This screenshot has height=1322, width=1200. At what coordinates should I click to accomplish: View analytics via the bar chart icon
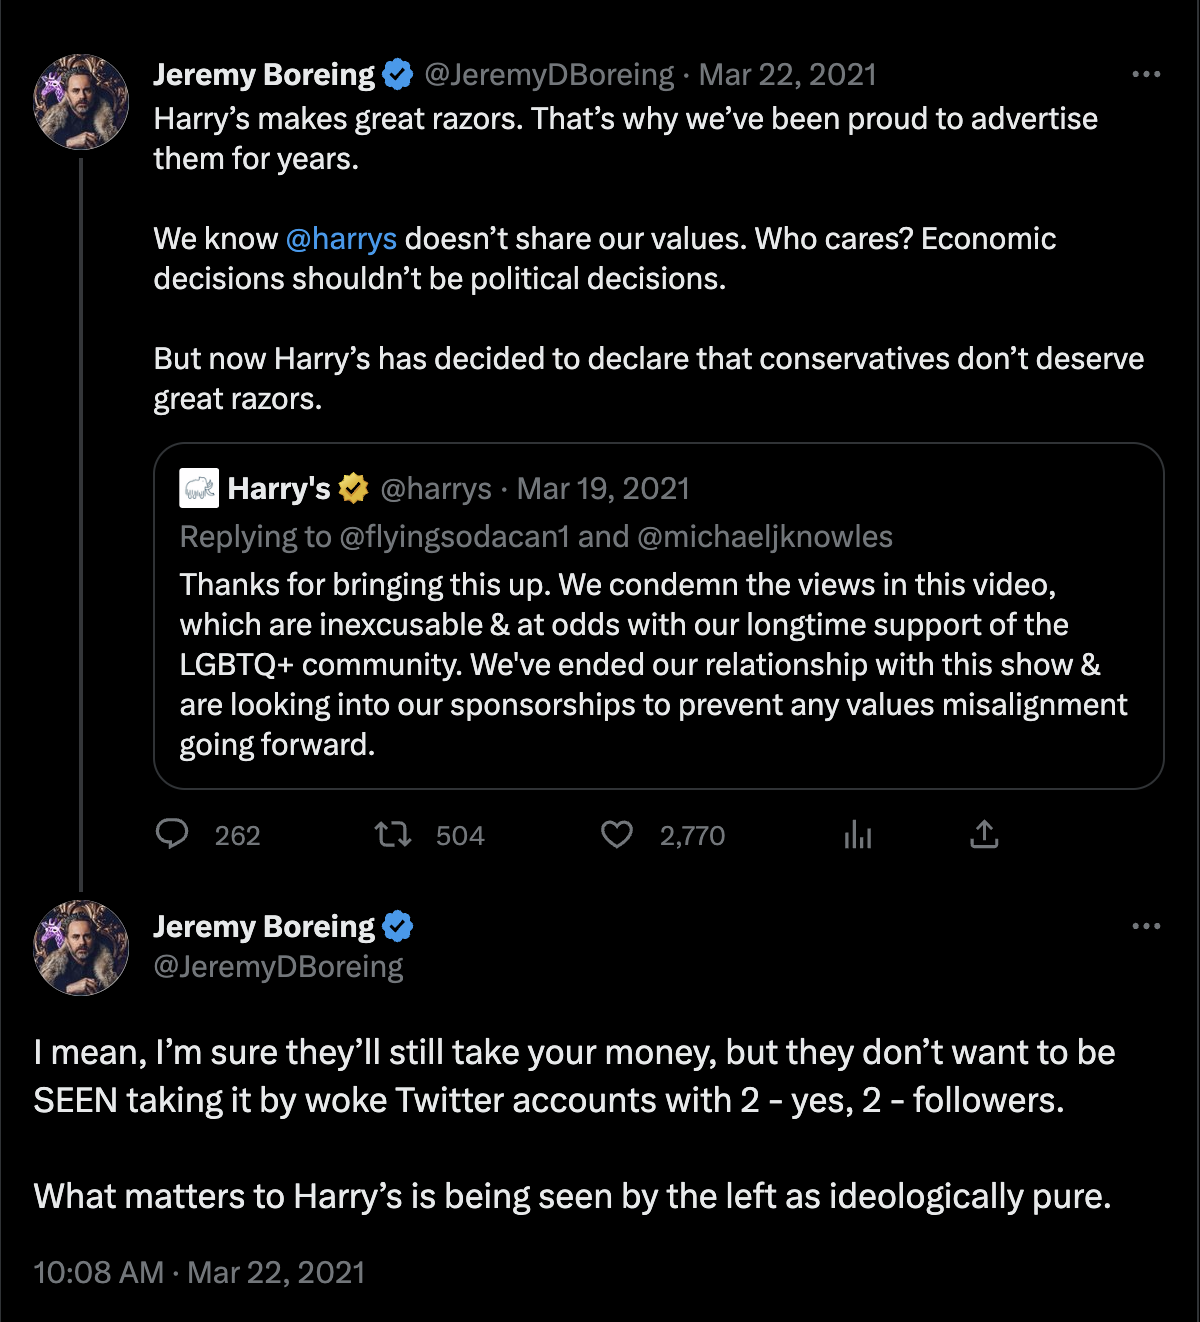(x=859, y=835)
